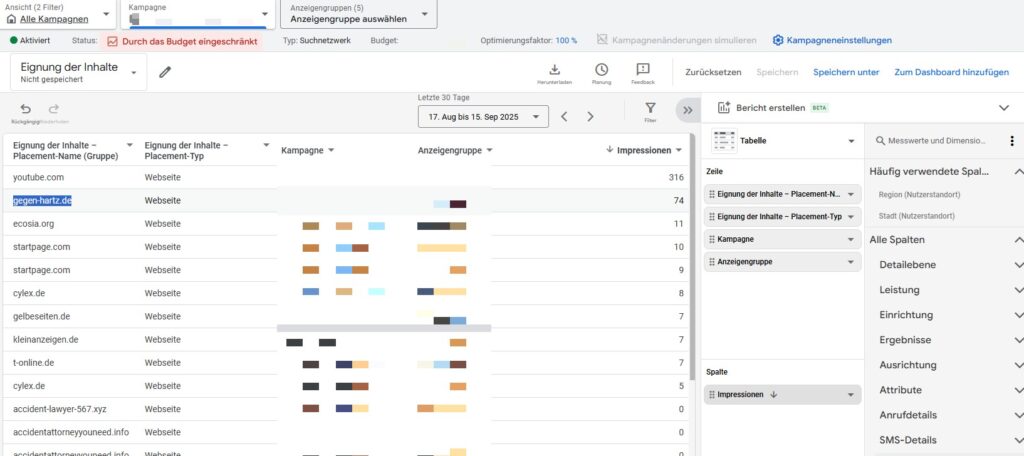Open the Tabelle visualization dropdown
Screen dimensions: 1024x456
[783, 141]
